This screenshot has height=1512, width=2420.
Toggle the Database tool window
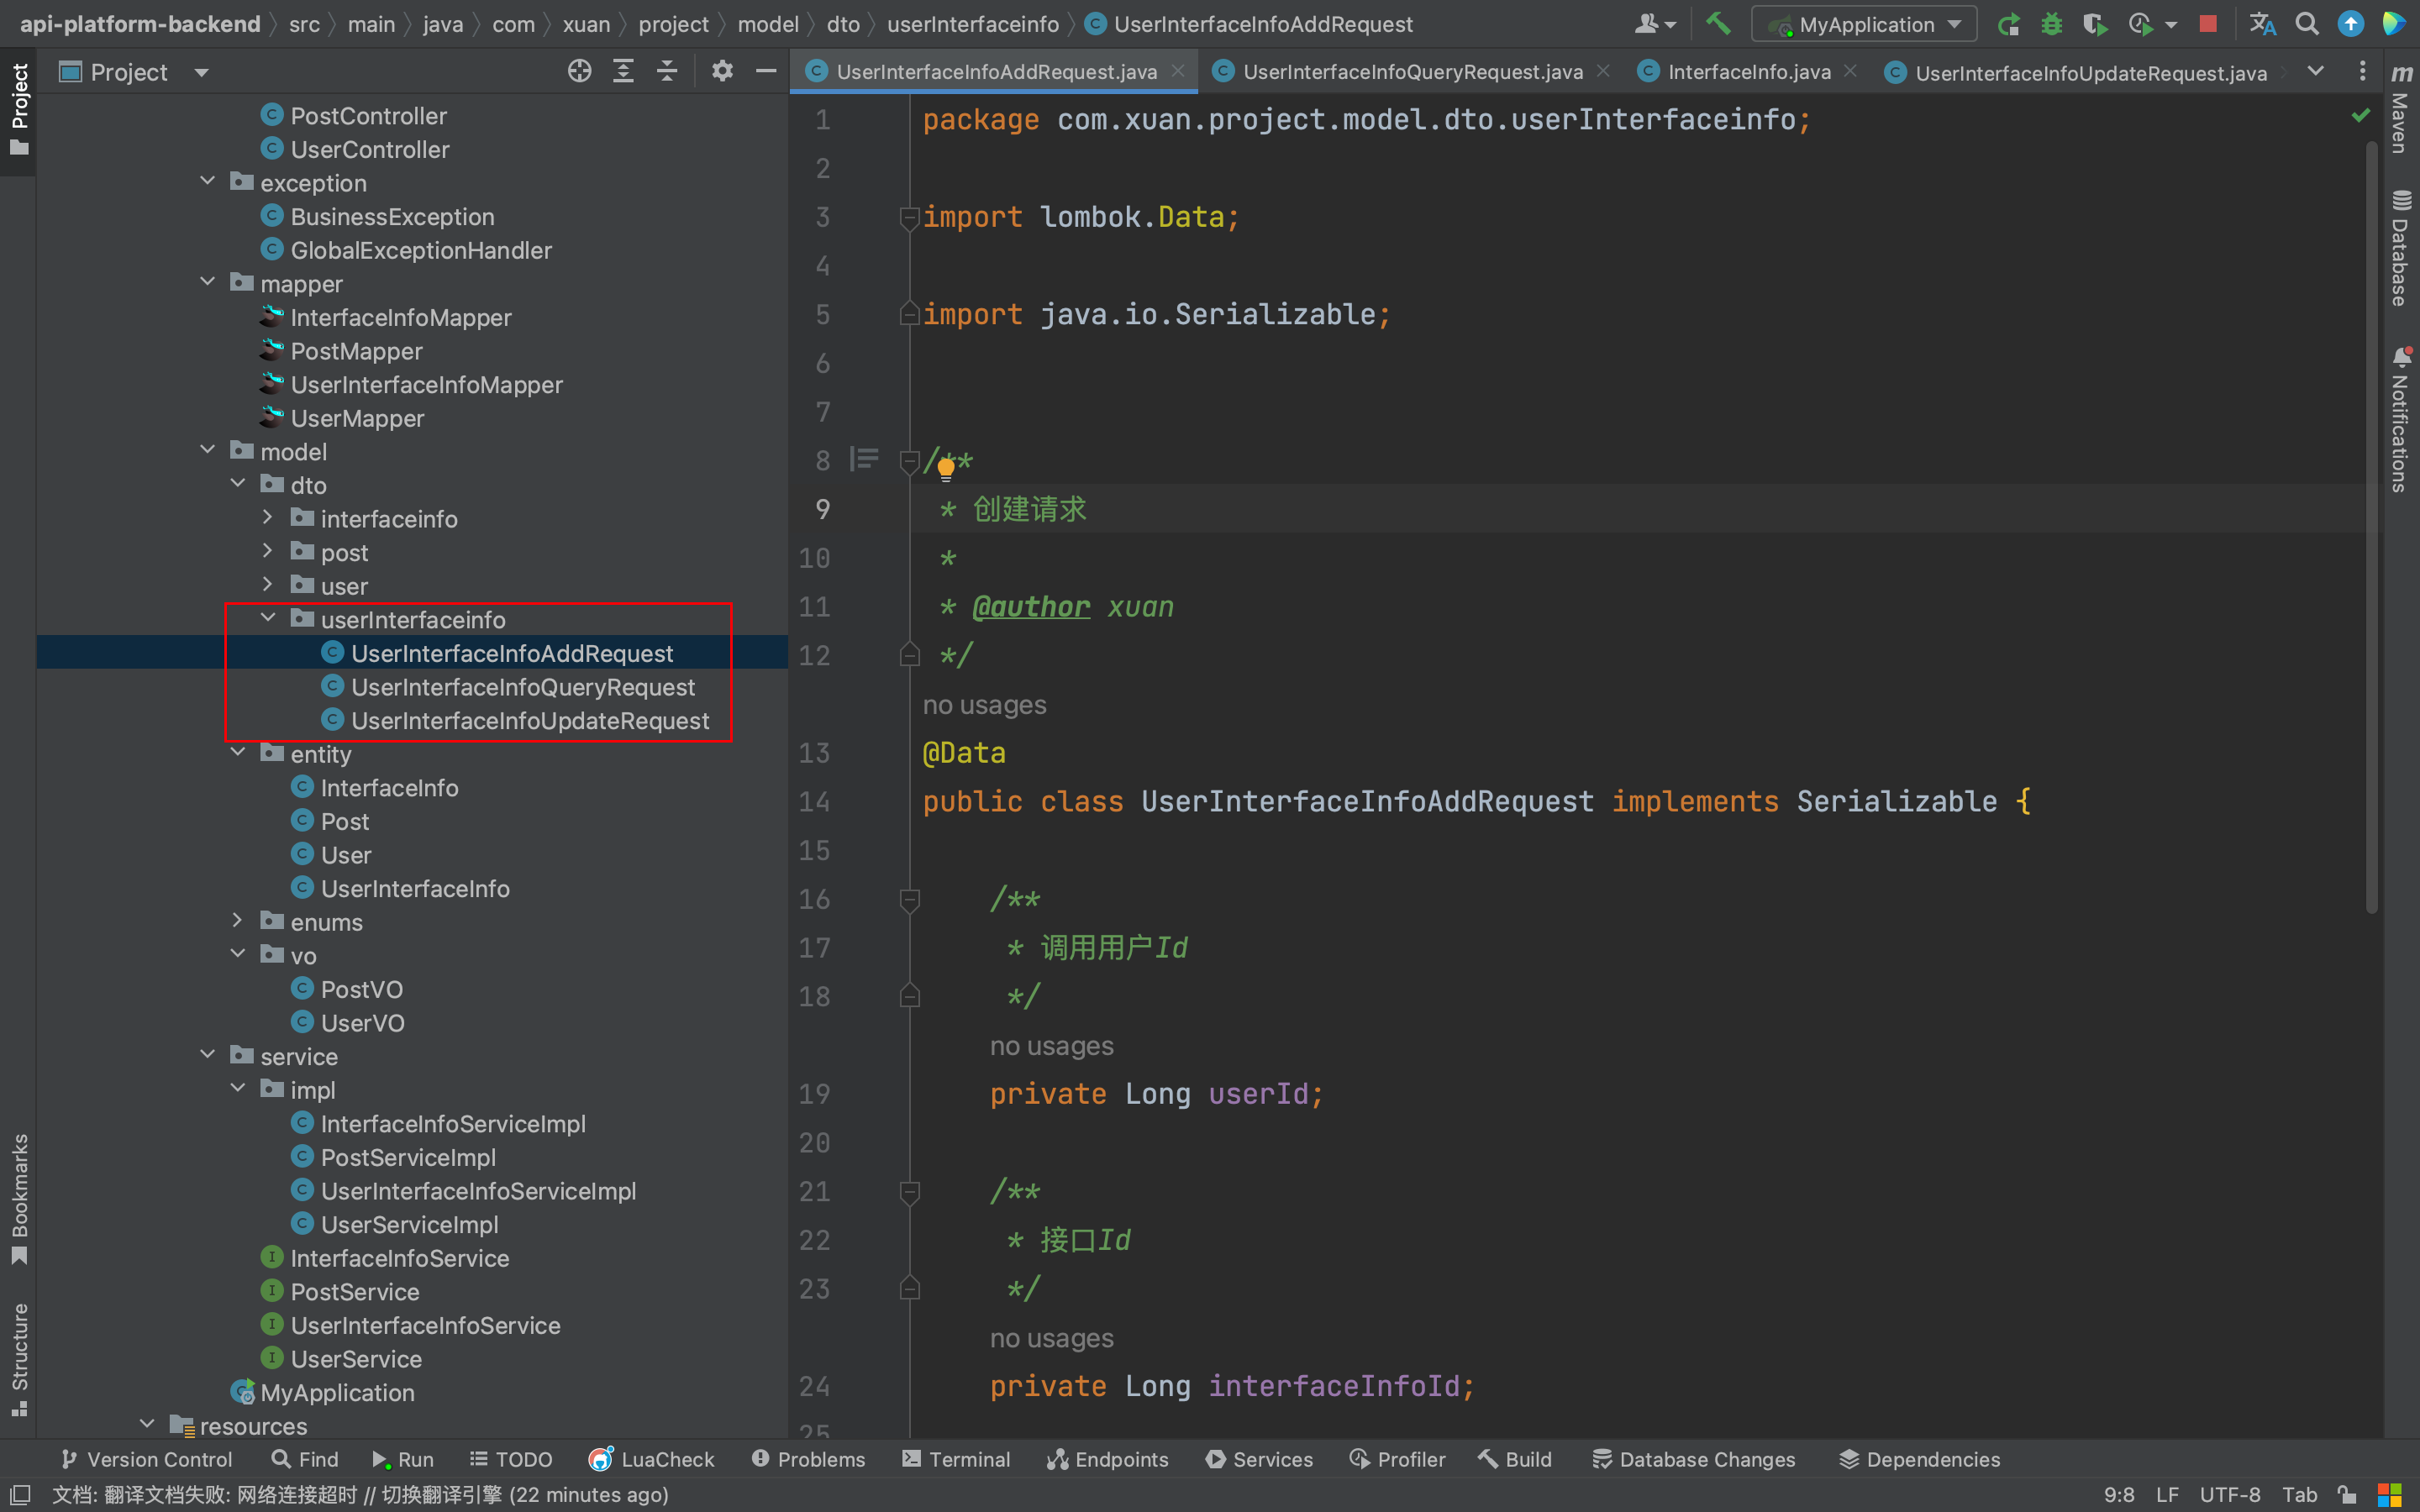tap(2401, 248)
